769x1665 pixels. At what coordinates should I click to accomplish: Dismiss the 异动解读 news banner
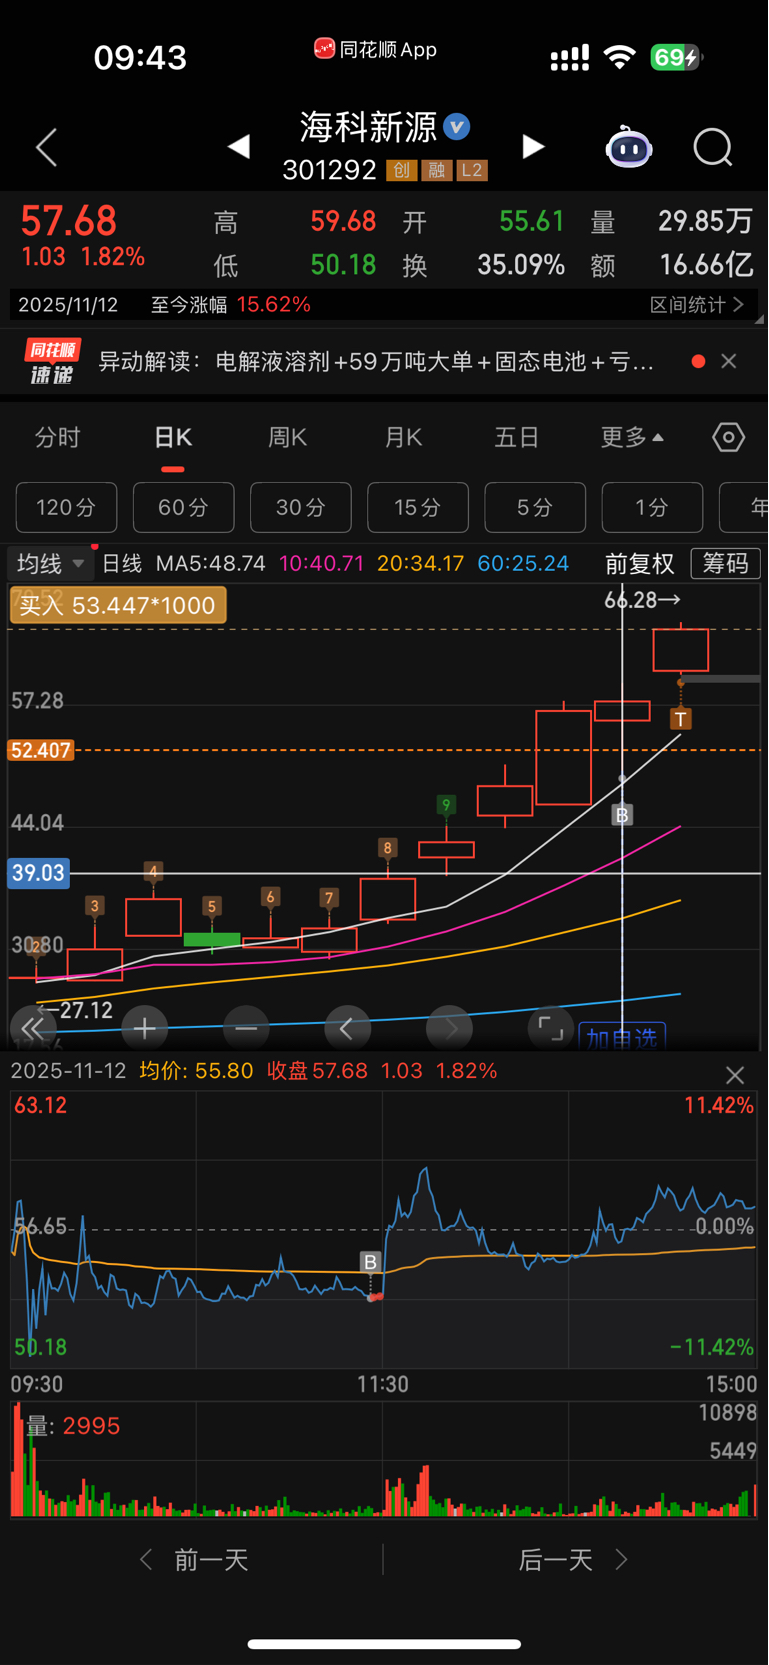pyautogui.click(x=729, y=361)
